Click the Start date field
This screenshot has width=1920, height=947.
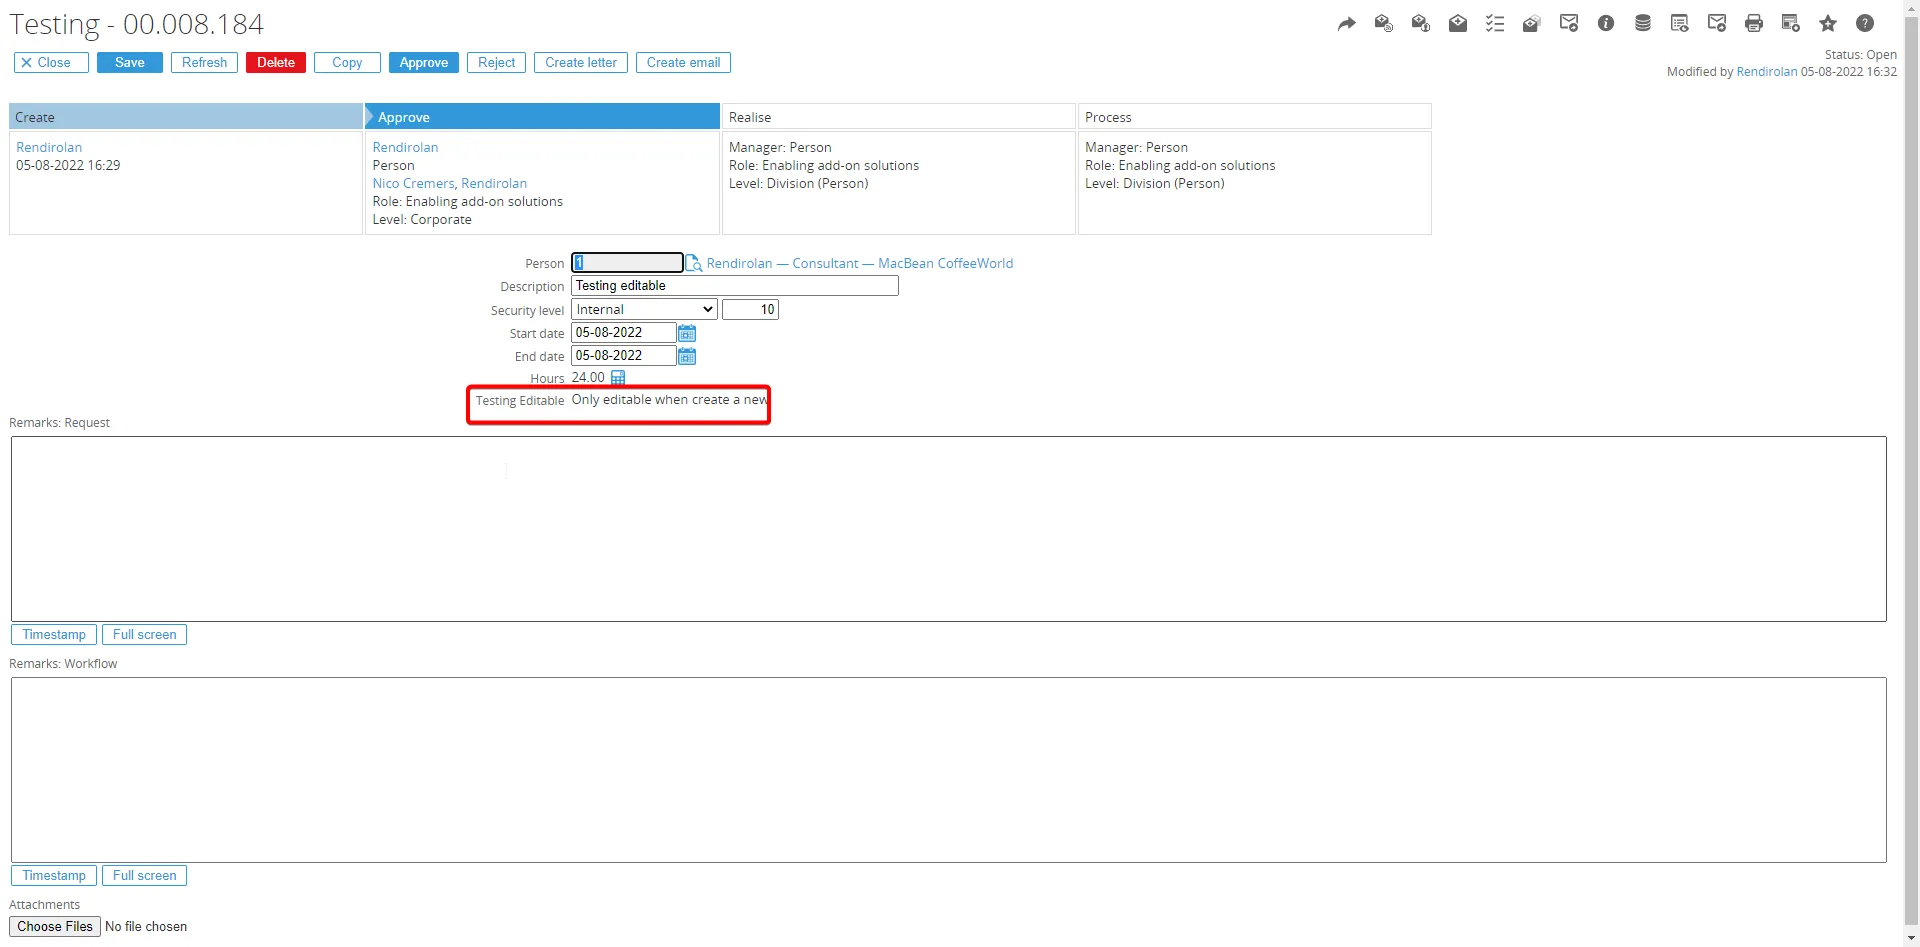point(624,333)
